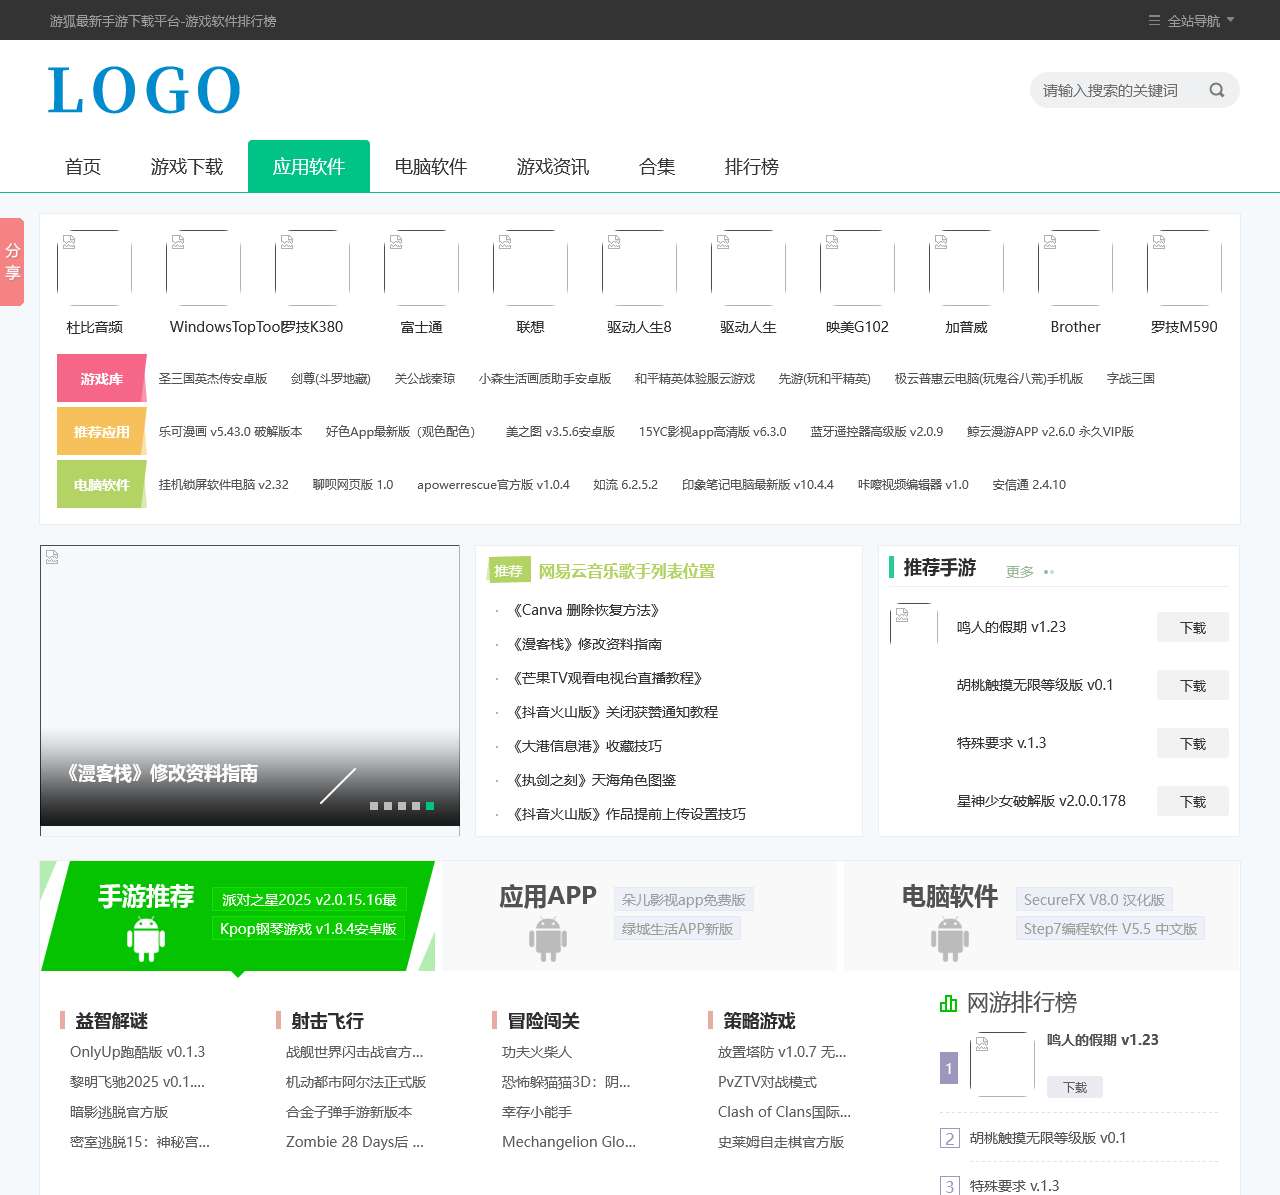Open the 加普威 app icon
The height and width of the screenshot is (1195, 1280).
[x=967, y=268]
